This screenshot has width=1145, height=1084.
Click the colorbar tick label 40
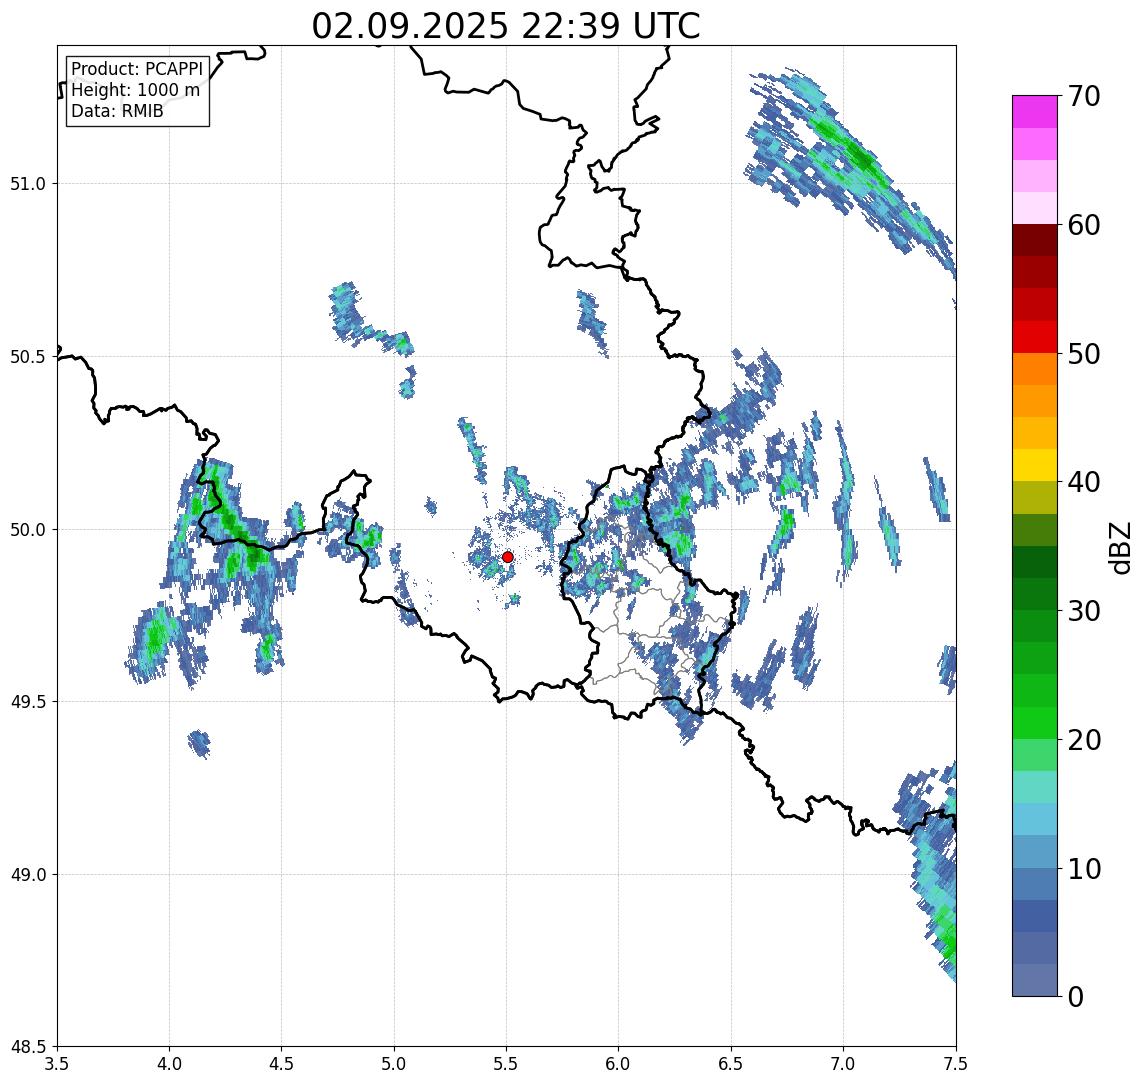tap(1084, 482)
